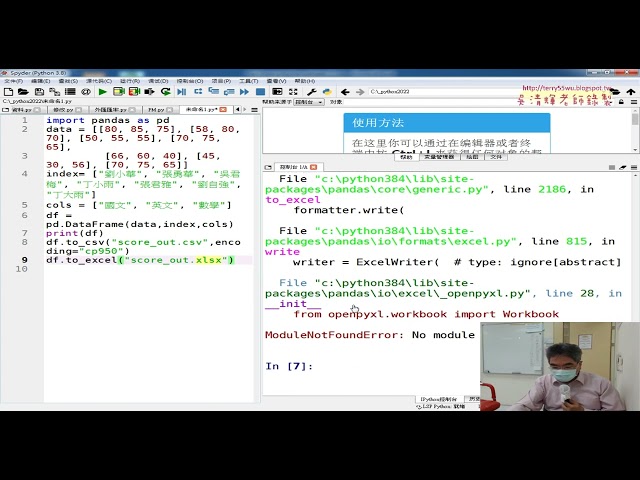Close the active untitled editor tab
Viewport: 640px width, 480px height.
point(223,109)
